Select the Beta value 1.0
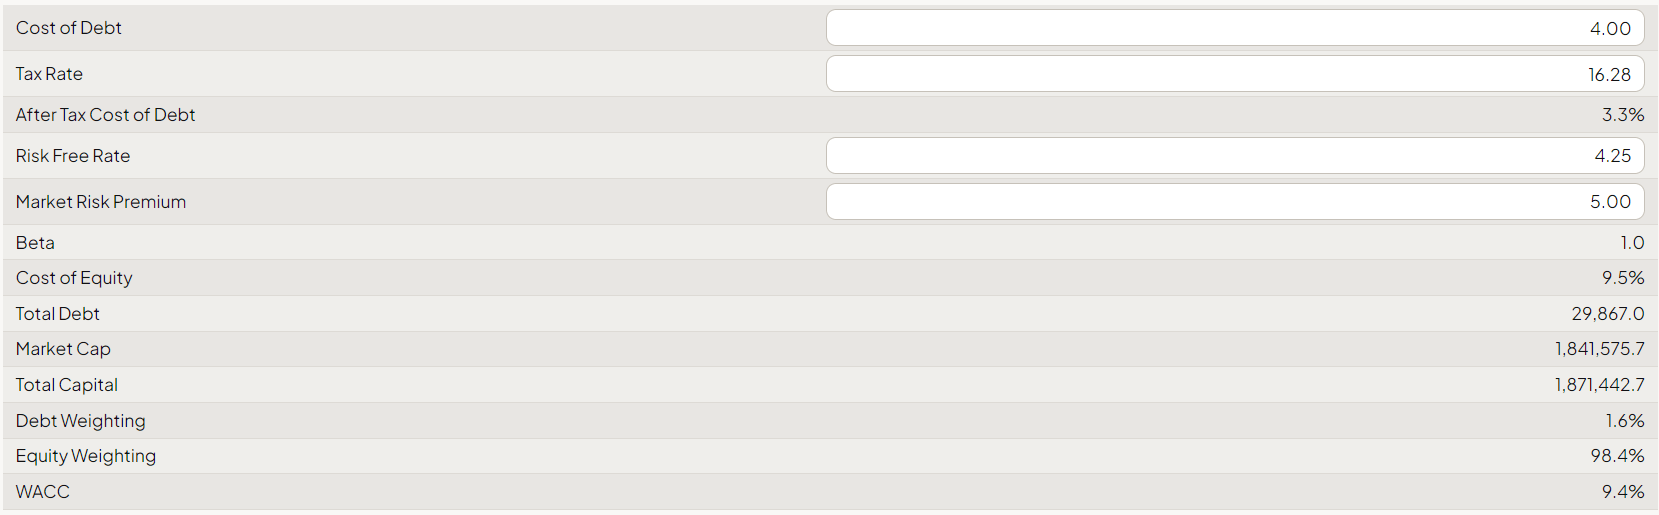This screenshot has width=1659, height=515. [1632, 243]
